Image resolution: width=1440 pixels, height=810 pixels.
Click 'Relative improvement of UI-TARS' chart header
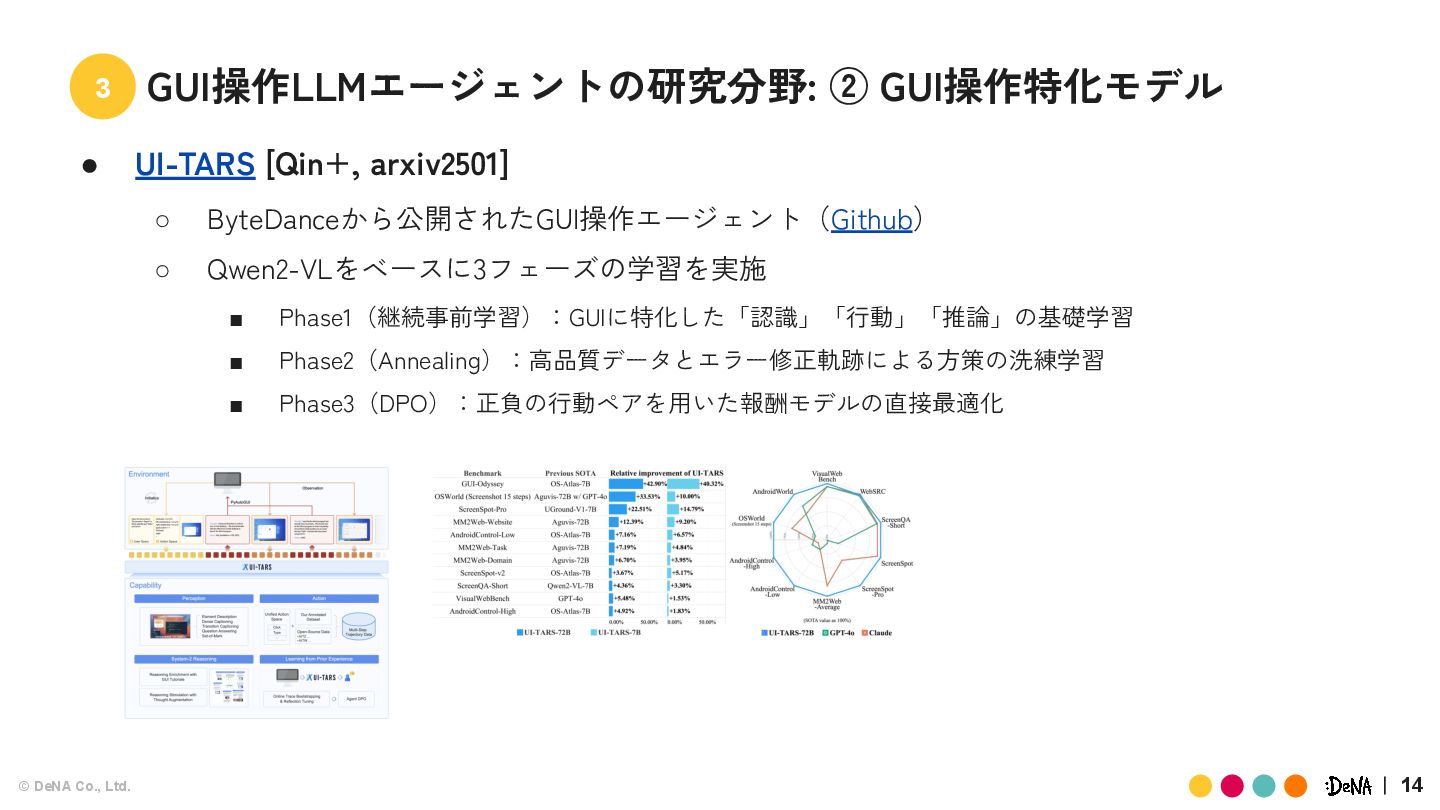[667, 473]
